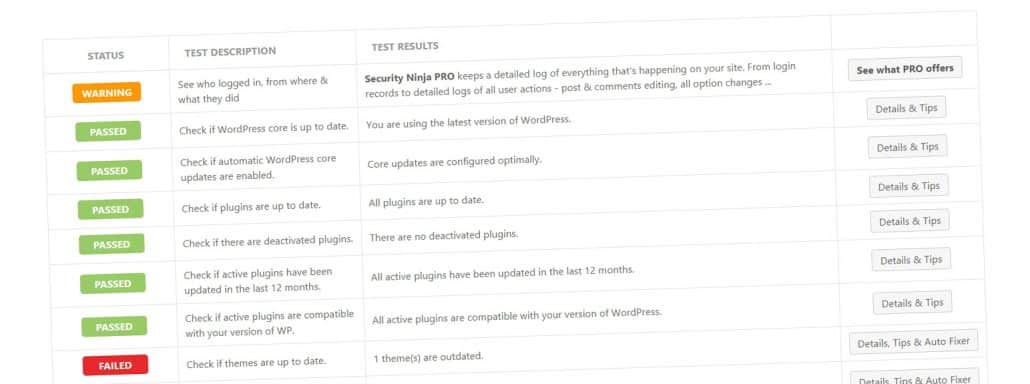Click PASSED badge for WordPress core up to date
The image size is (1030, 384).
point(108,132)
